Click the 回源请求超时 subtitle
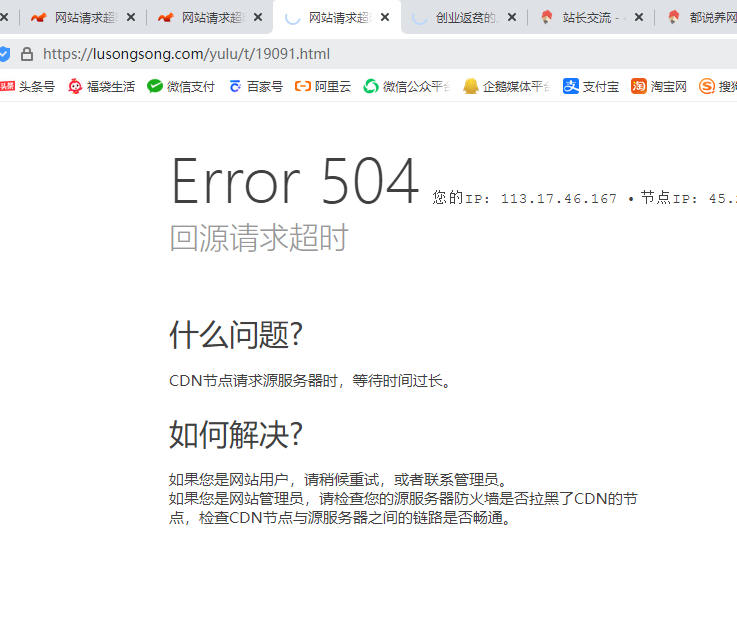Viewport: 737px width, 619px height. (x=259, y=237)
